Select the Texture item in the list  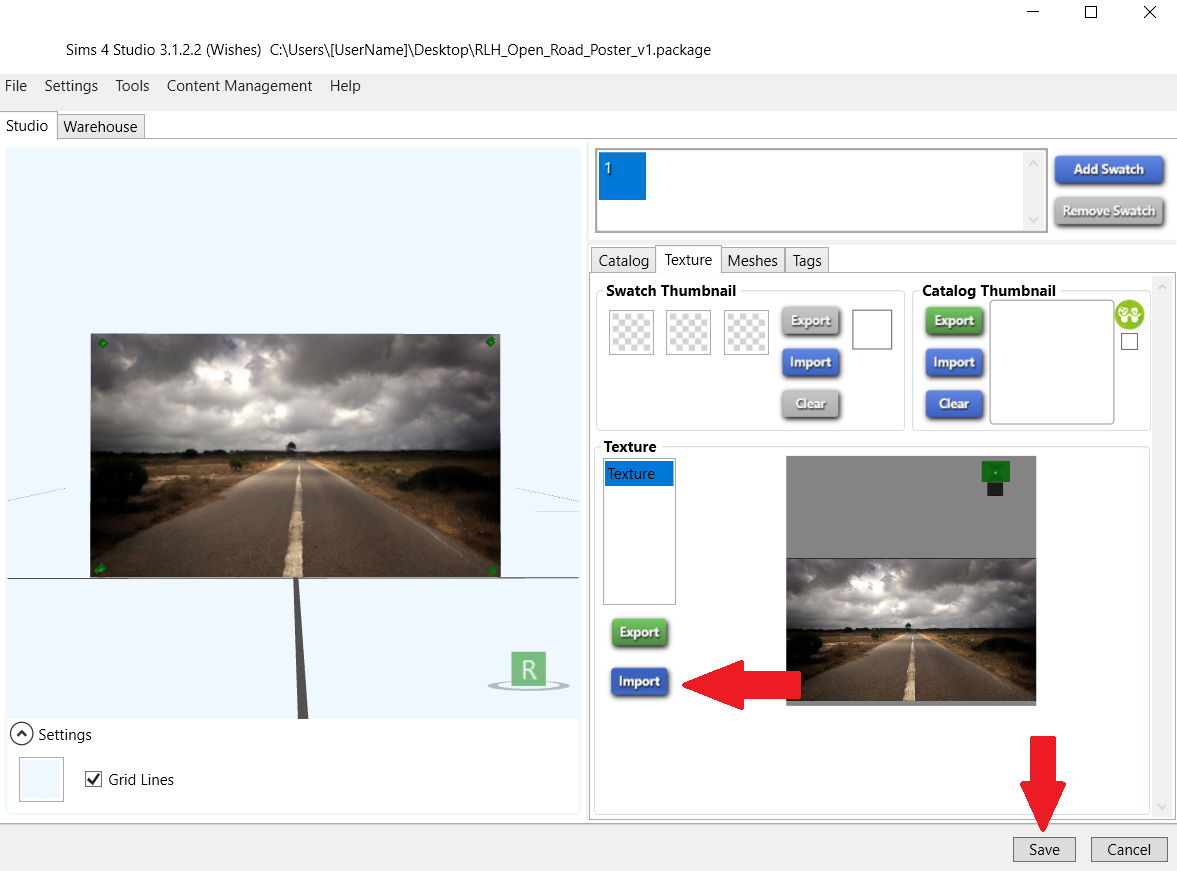click(x=638, y=474)
